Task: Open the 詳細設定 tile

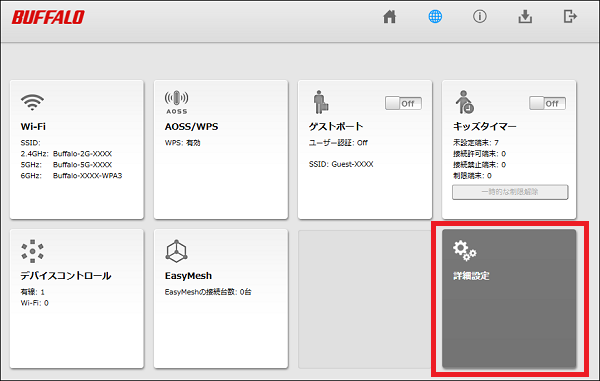Action: pos(509,299)
